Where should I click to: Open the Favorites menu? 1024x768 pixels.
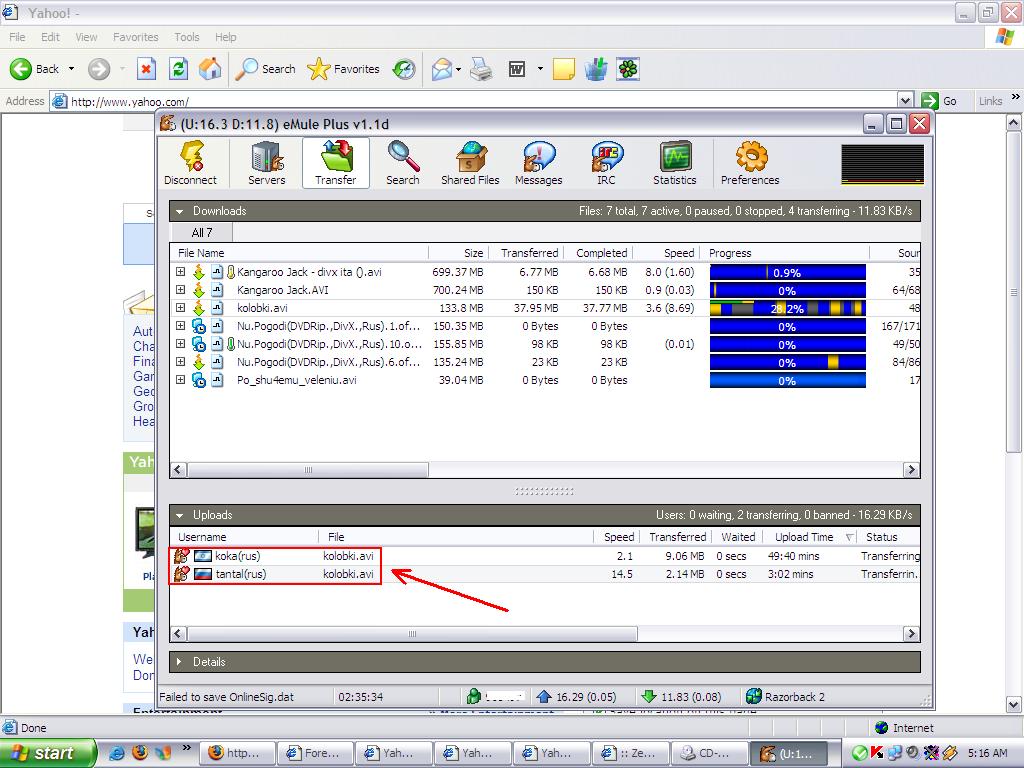tap(136, 37)
